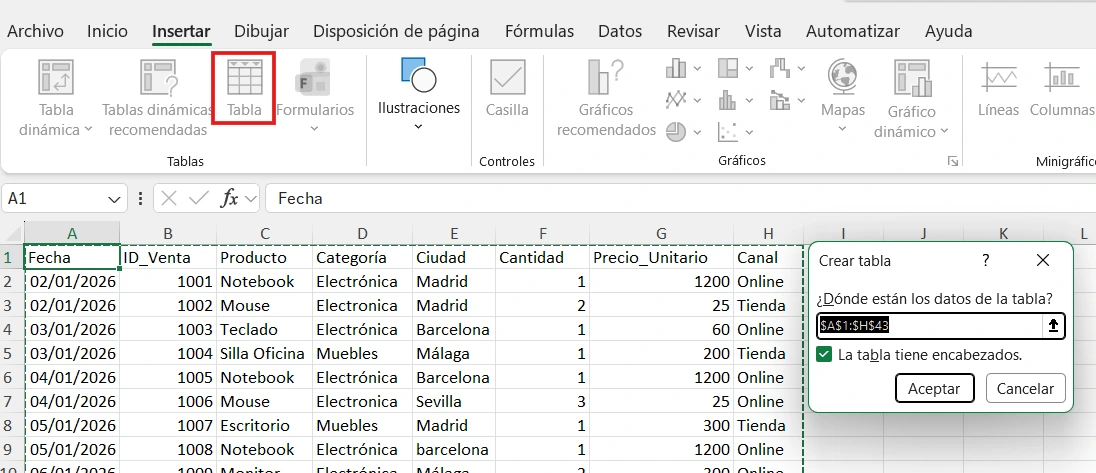This screenshot has height=473, width=1096.
Task: Open the Ilustraciones dropdown
Action: pyautogui.click(x=419, y=126)
